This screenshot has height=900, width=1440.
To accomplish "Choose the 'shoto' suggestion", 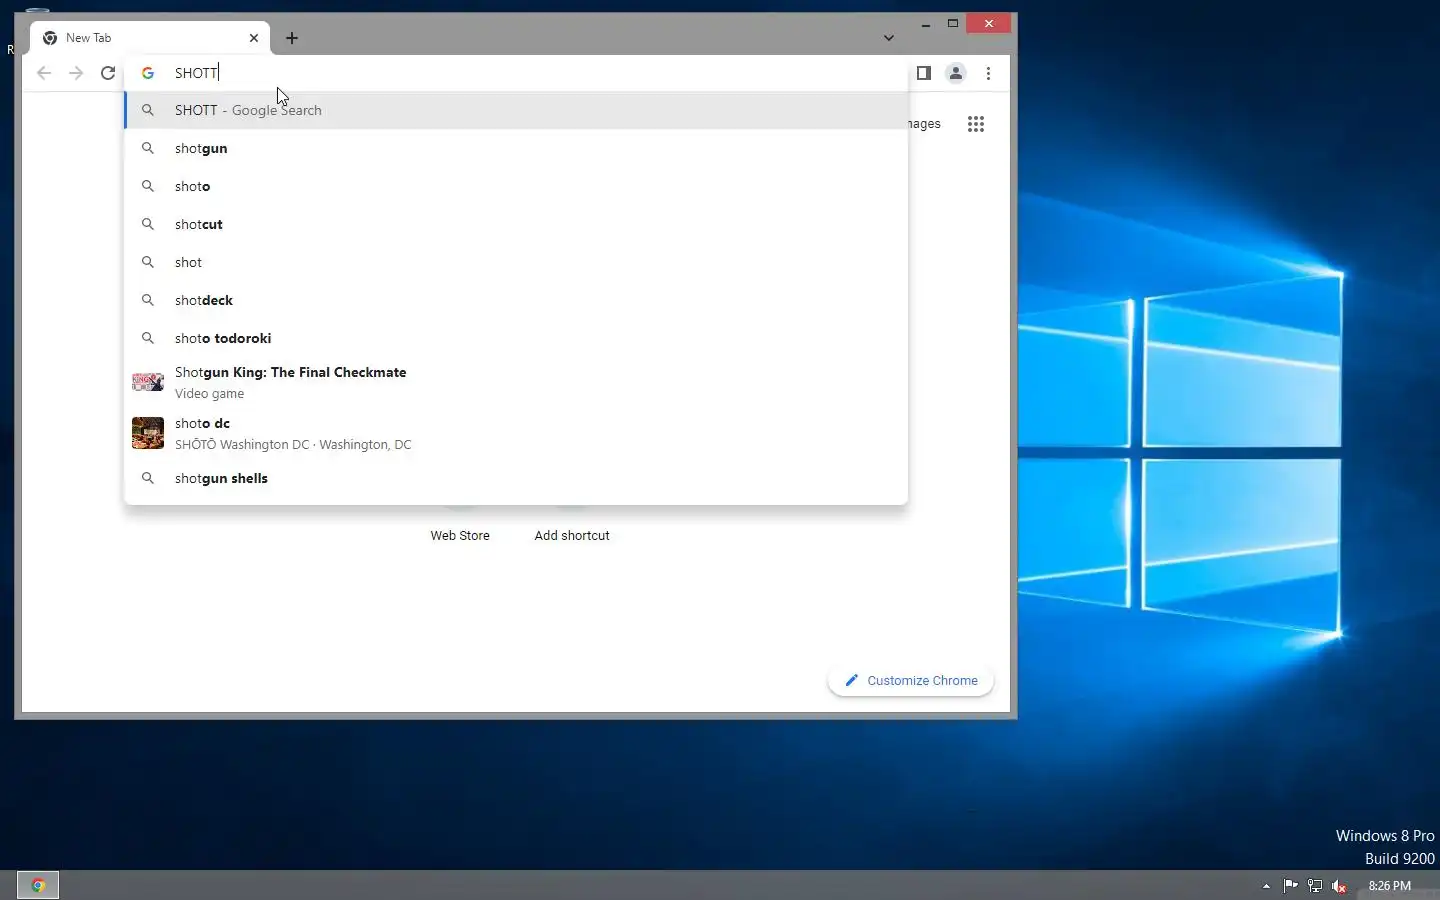I will pos(517,186).
